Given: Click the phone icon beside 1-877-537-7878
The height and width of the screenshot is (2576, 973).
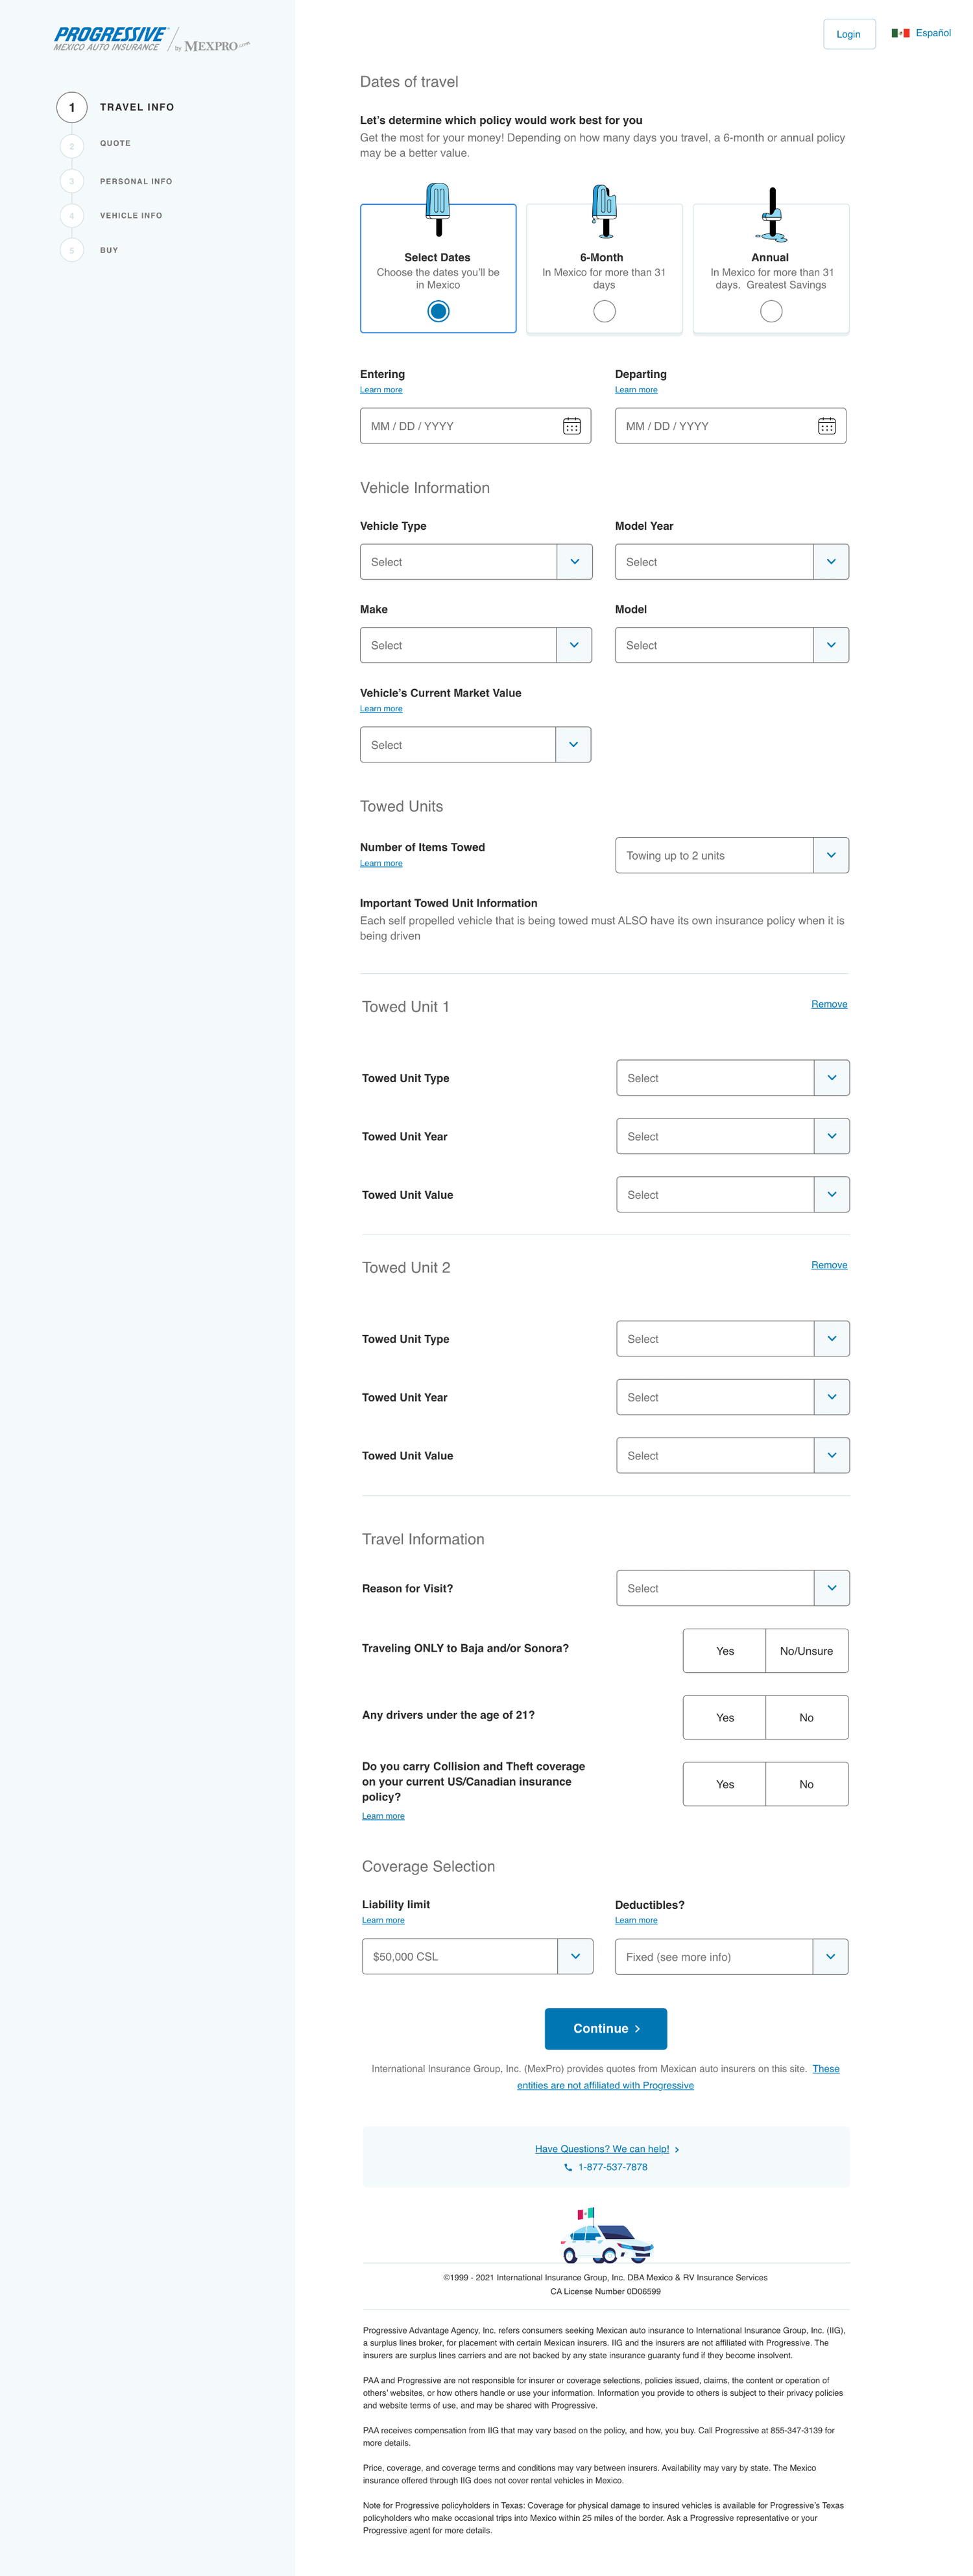Looking at the screenshot, I should pyautogui.click(x=568, y=2167).
